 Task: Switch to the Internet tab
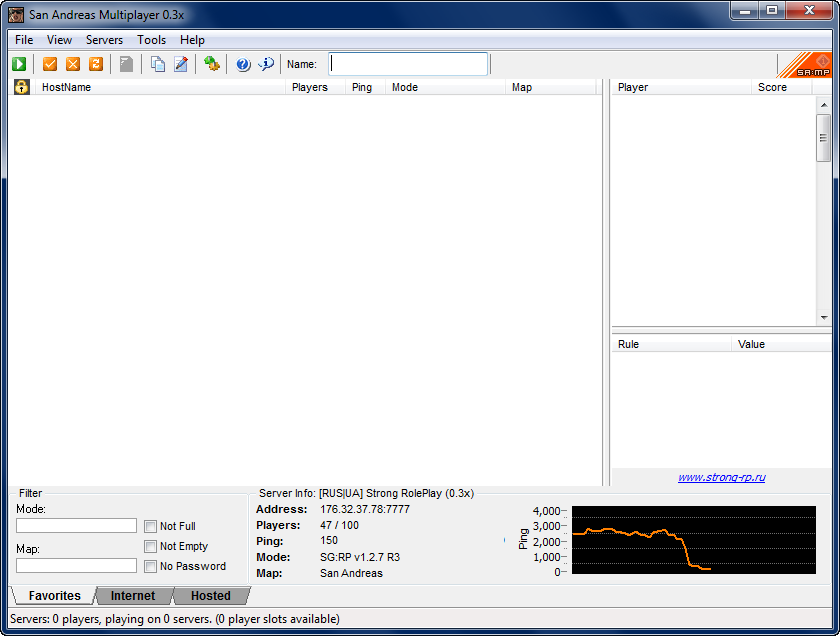tap(133, 596)
